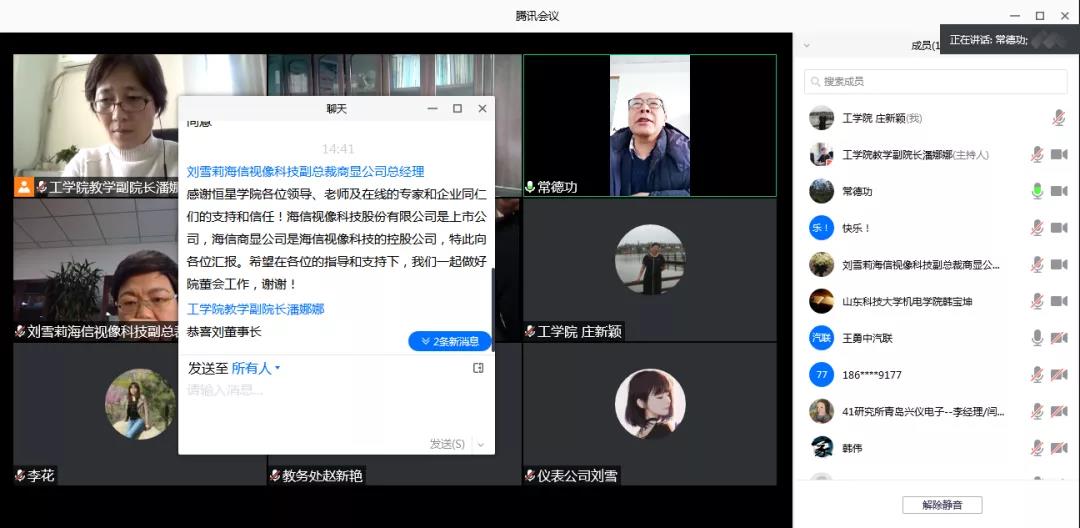Jump to the 2条新消息 new messages
1080x528 pixels.
click(450, 342)
